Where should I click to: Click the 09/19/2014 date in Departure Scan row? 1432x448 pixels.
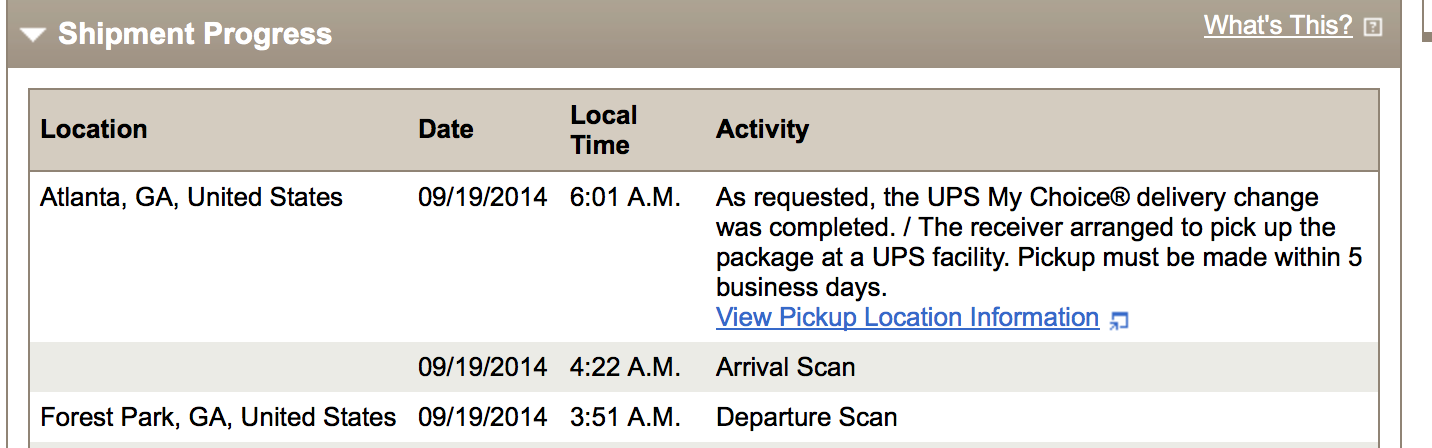click(x=482, y=417)
